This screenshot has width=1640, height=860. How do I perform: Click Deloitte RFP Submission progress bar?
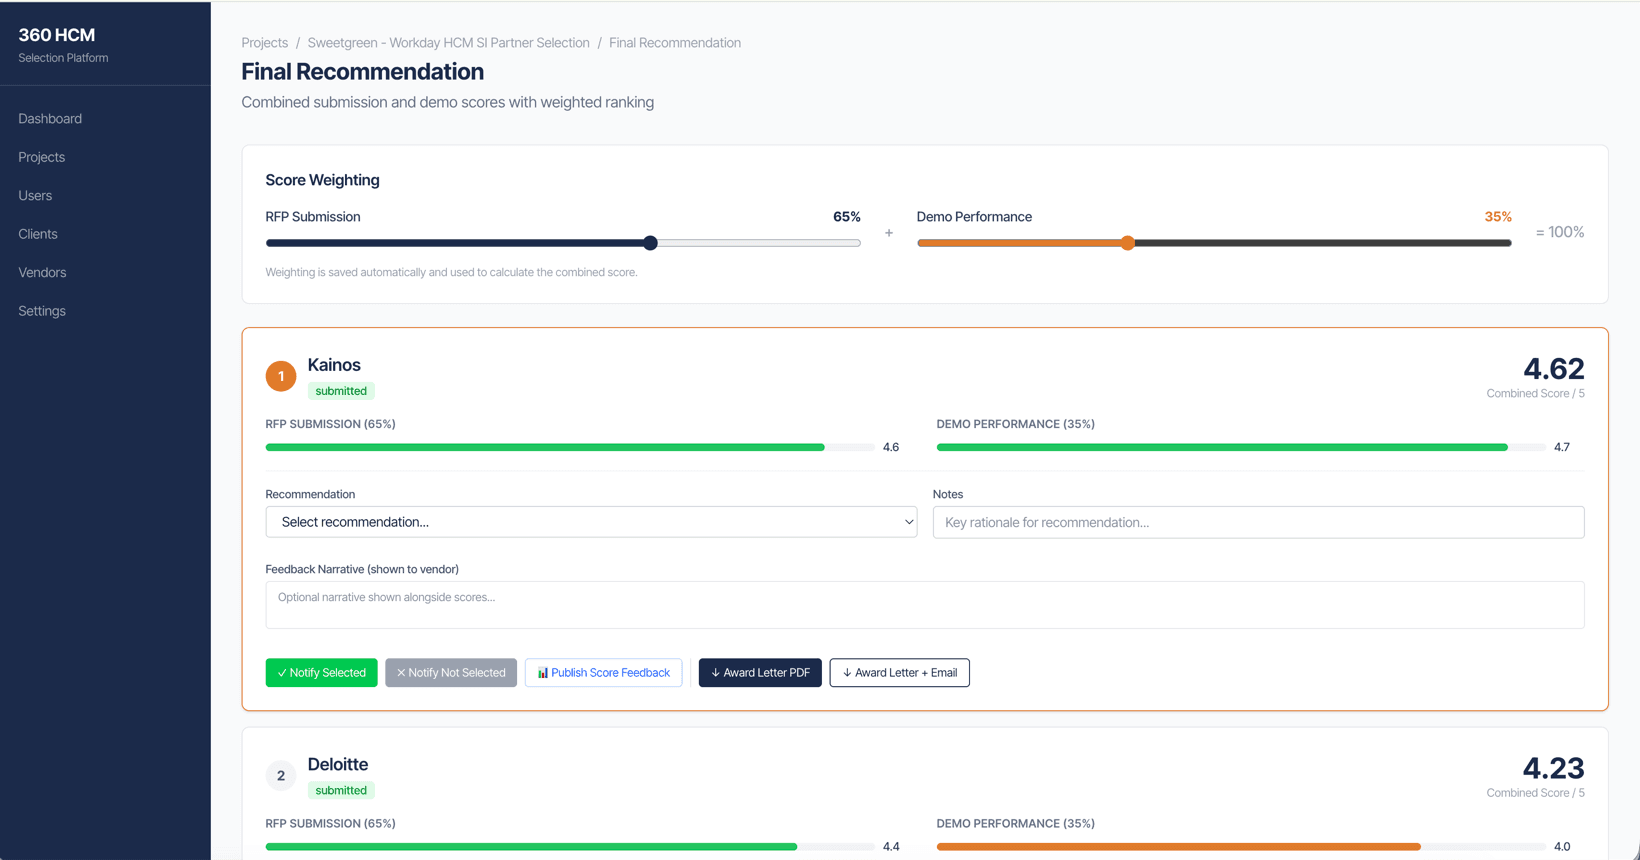[x=570, y=846]
